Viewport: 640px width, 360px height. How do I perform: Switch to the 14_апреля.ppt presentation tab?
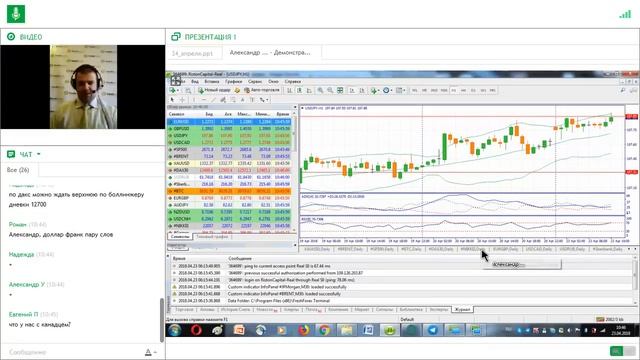coord(192,53)
